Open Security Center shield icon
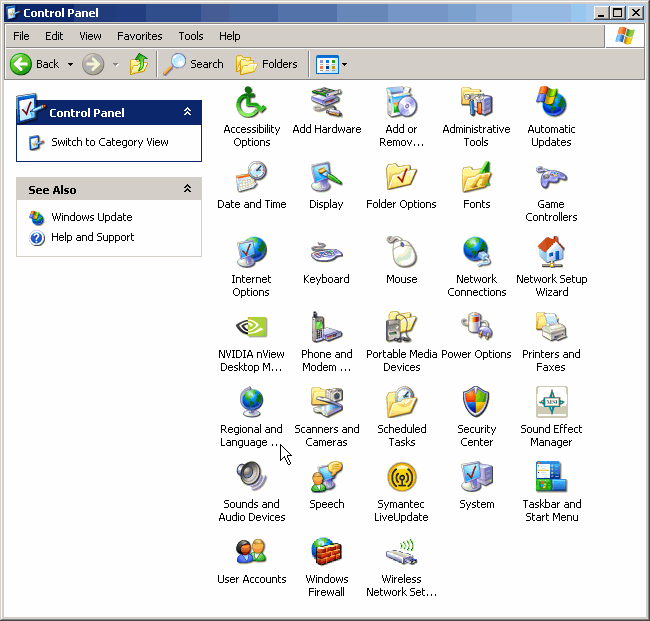The image size is (650, 621). [476, 402]
